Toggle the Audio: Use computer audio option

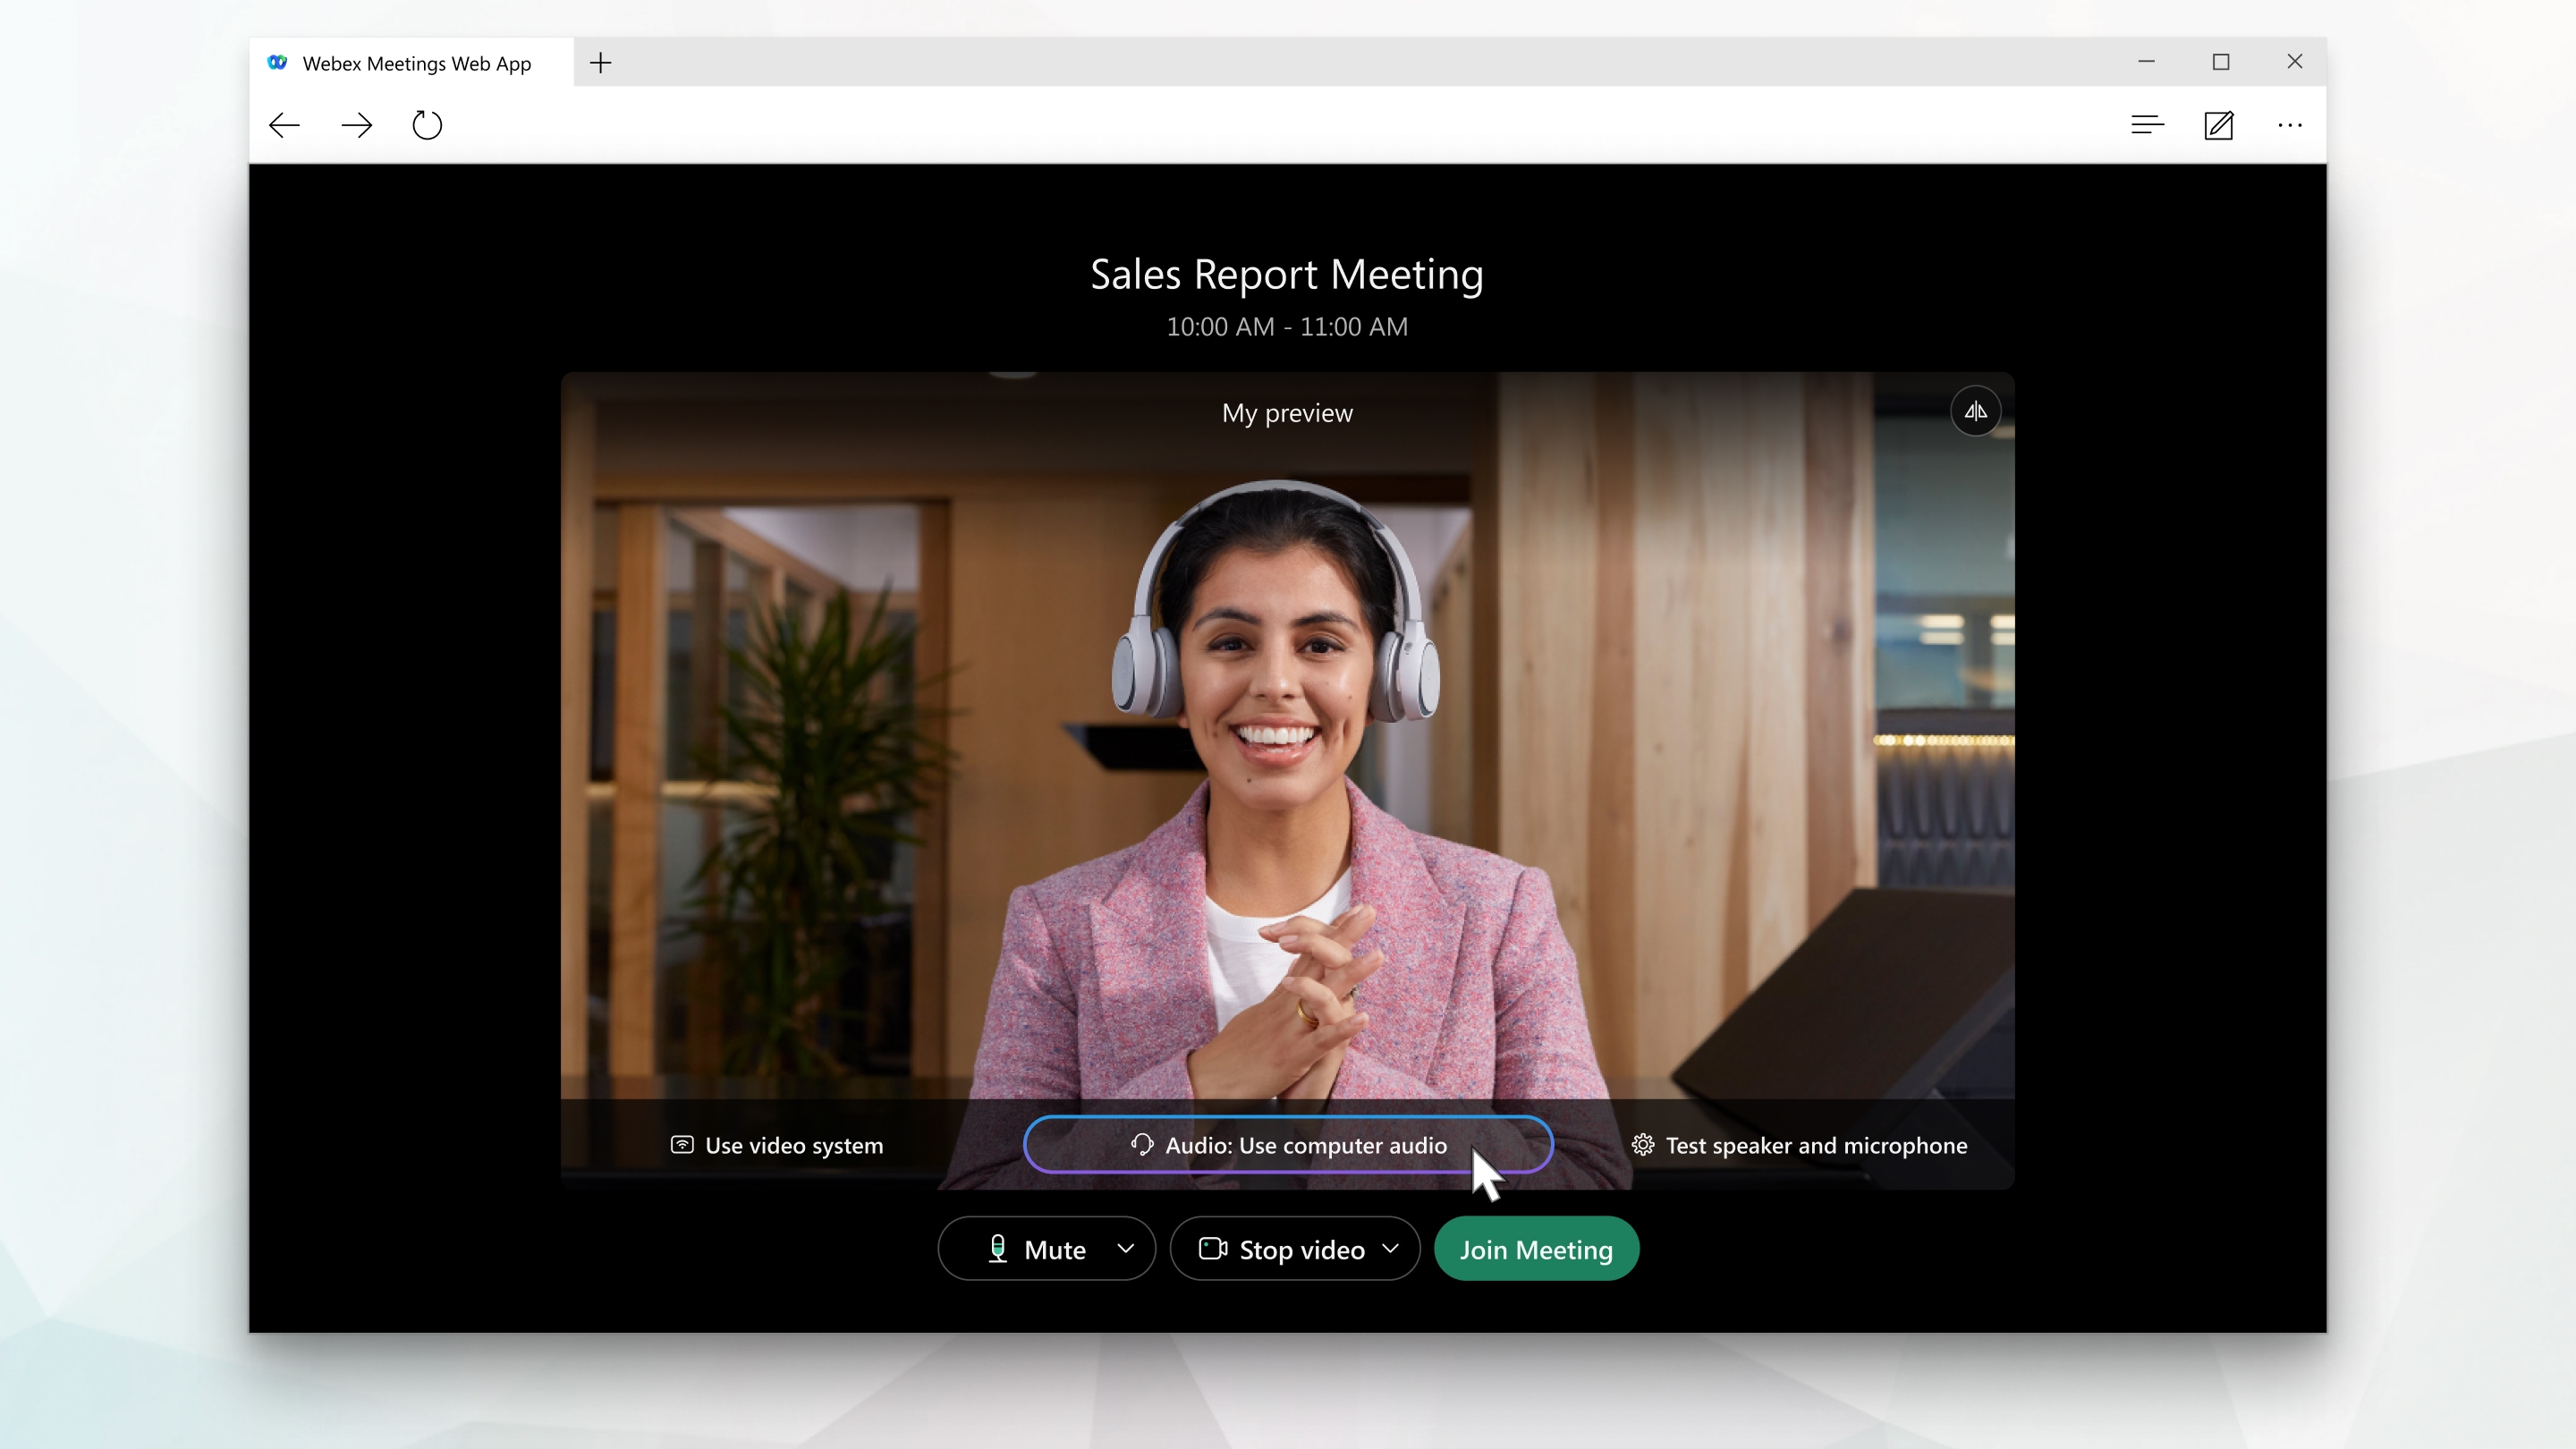pos(1288,1145)
